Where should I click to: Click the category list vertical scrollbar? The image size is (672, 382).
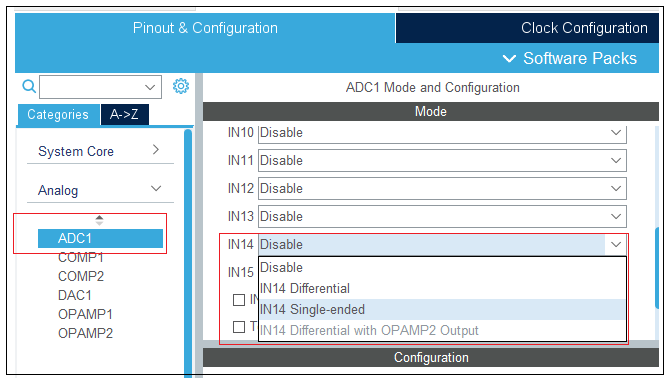click(x=188, y=253)
